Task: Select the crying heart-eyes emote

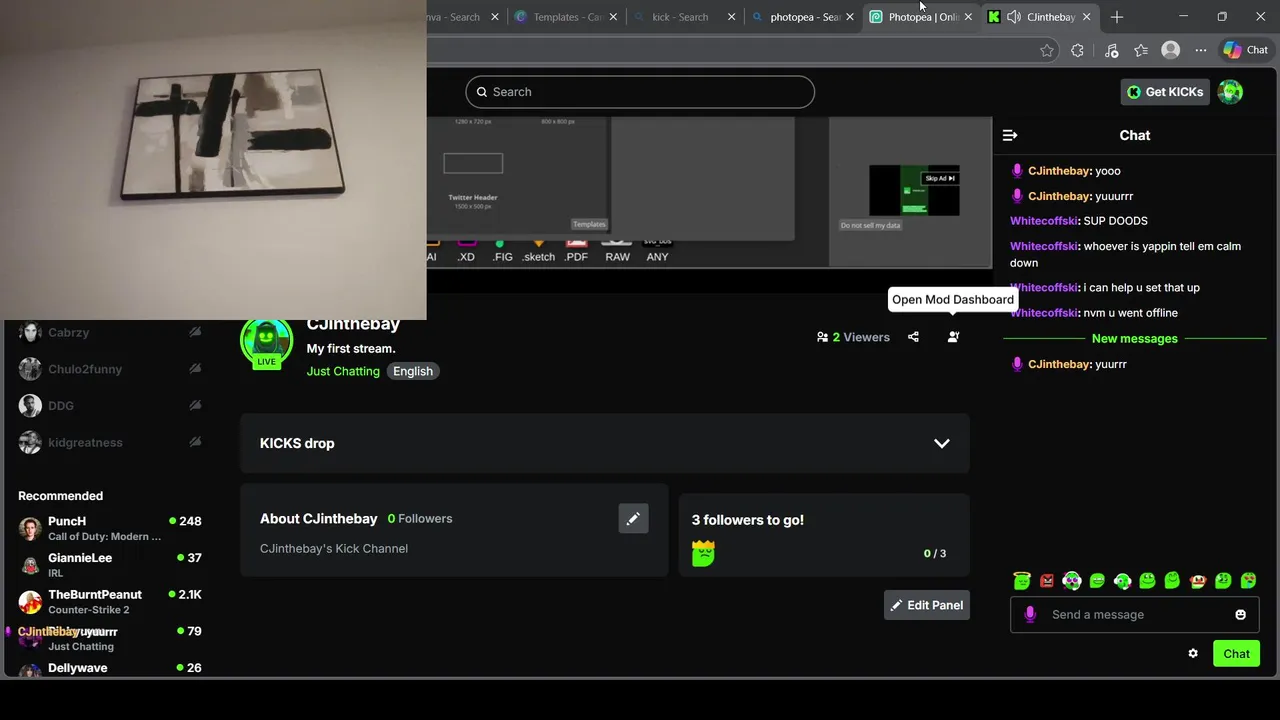Action: pos(1248,581)
